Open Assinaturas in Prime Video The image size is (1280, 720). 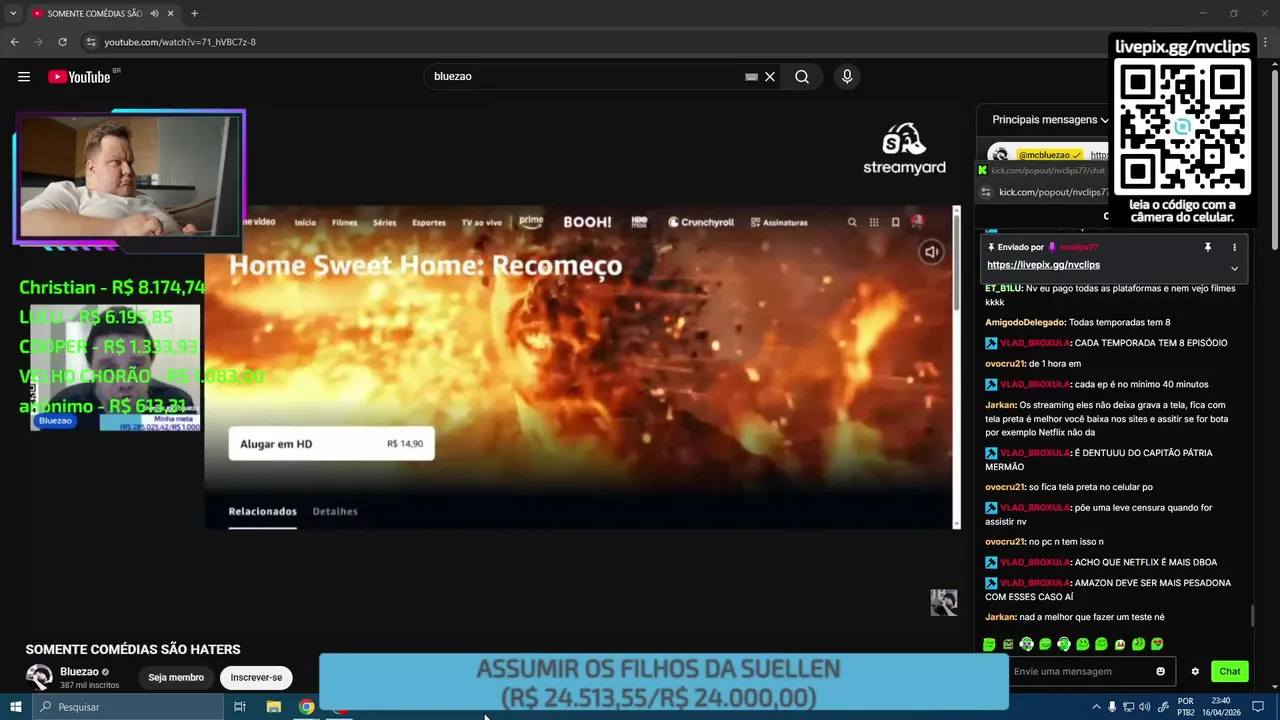click(779, 222)
